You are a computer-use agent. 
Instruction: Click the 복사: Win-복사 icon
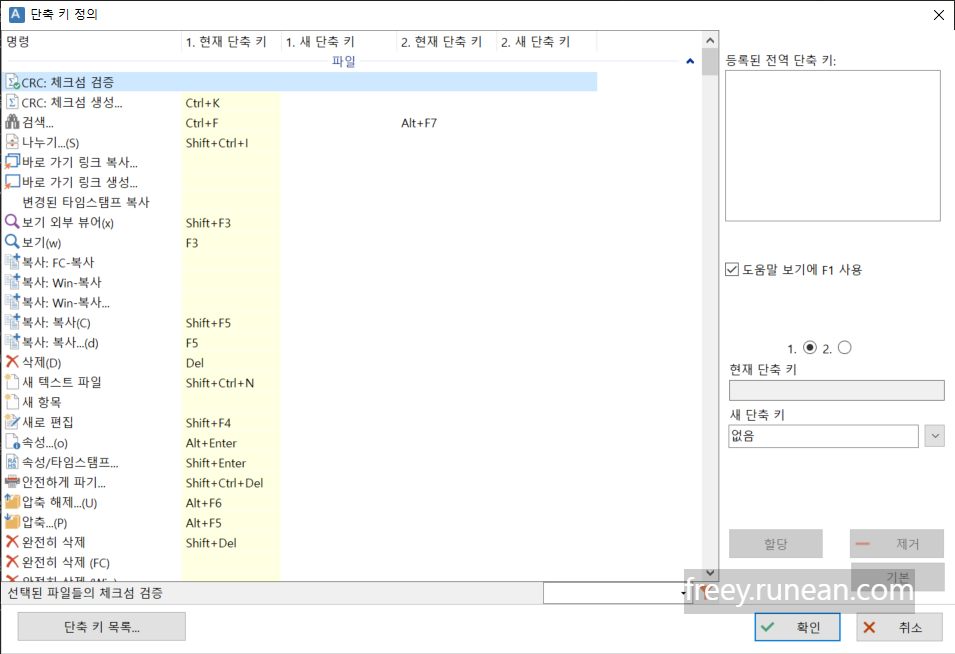click(12, 282)
